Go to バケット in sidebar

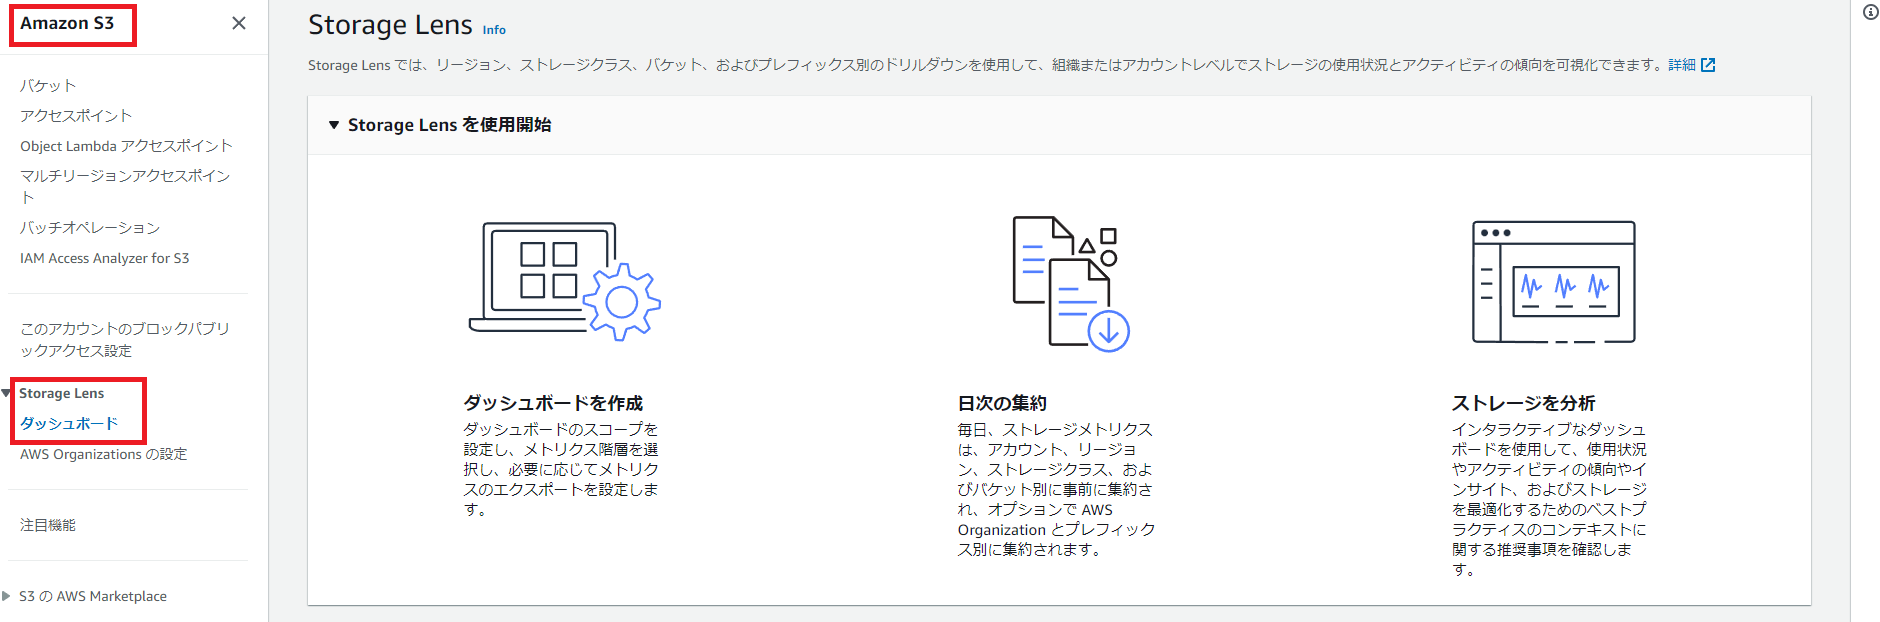(48, 86)
